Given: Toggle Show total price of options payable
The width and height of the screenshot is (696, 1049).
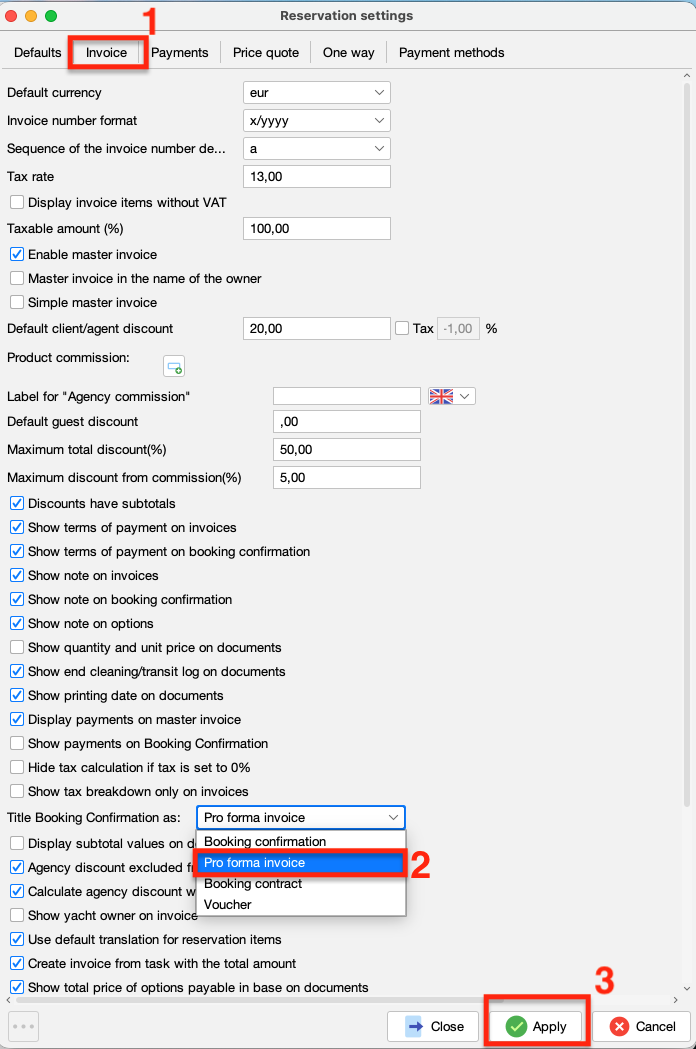Looking at the screenshot, I should click(17, 987).
